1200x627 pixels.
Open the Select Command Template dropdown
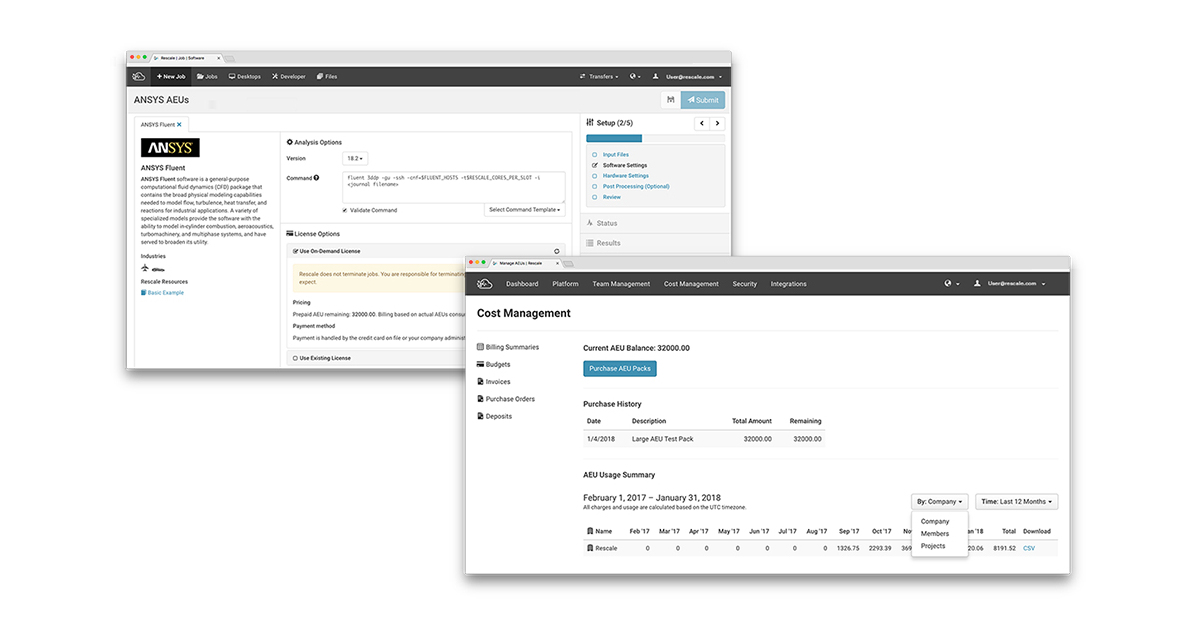tap(524, 210)
